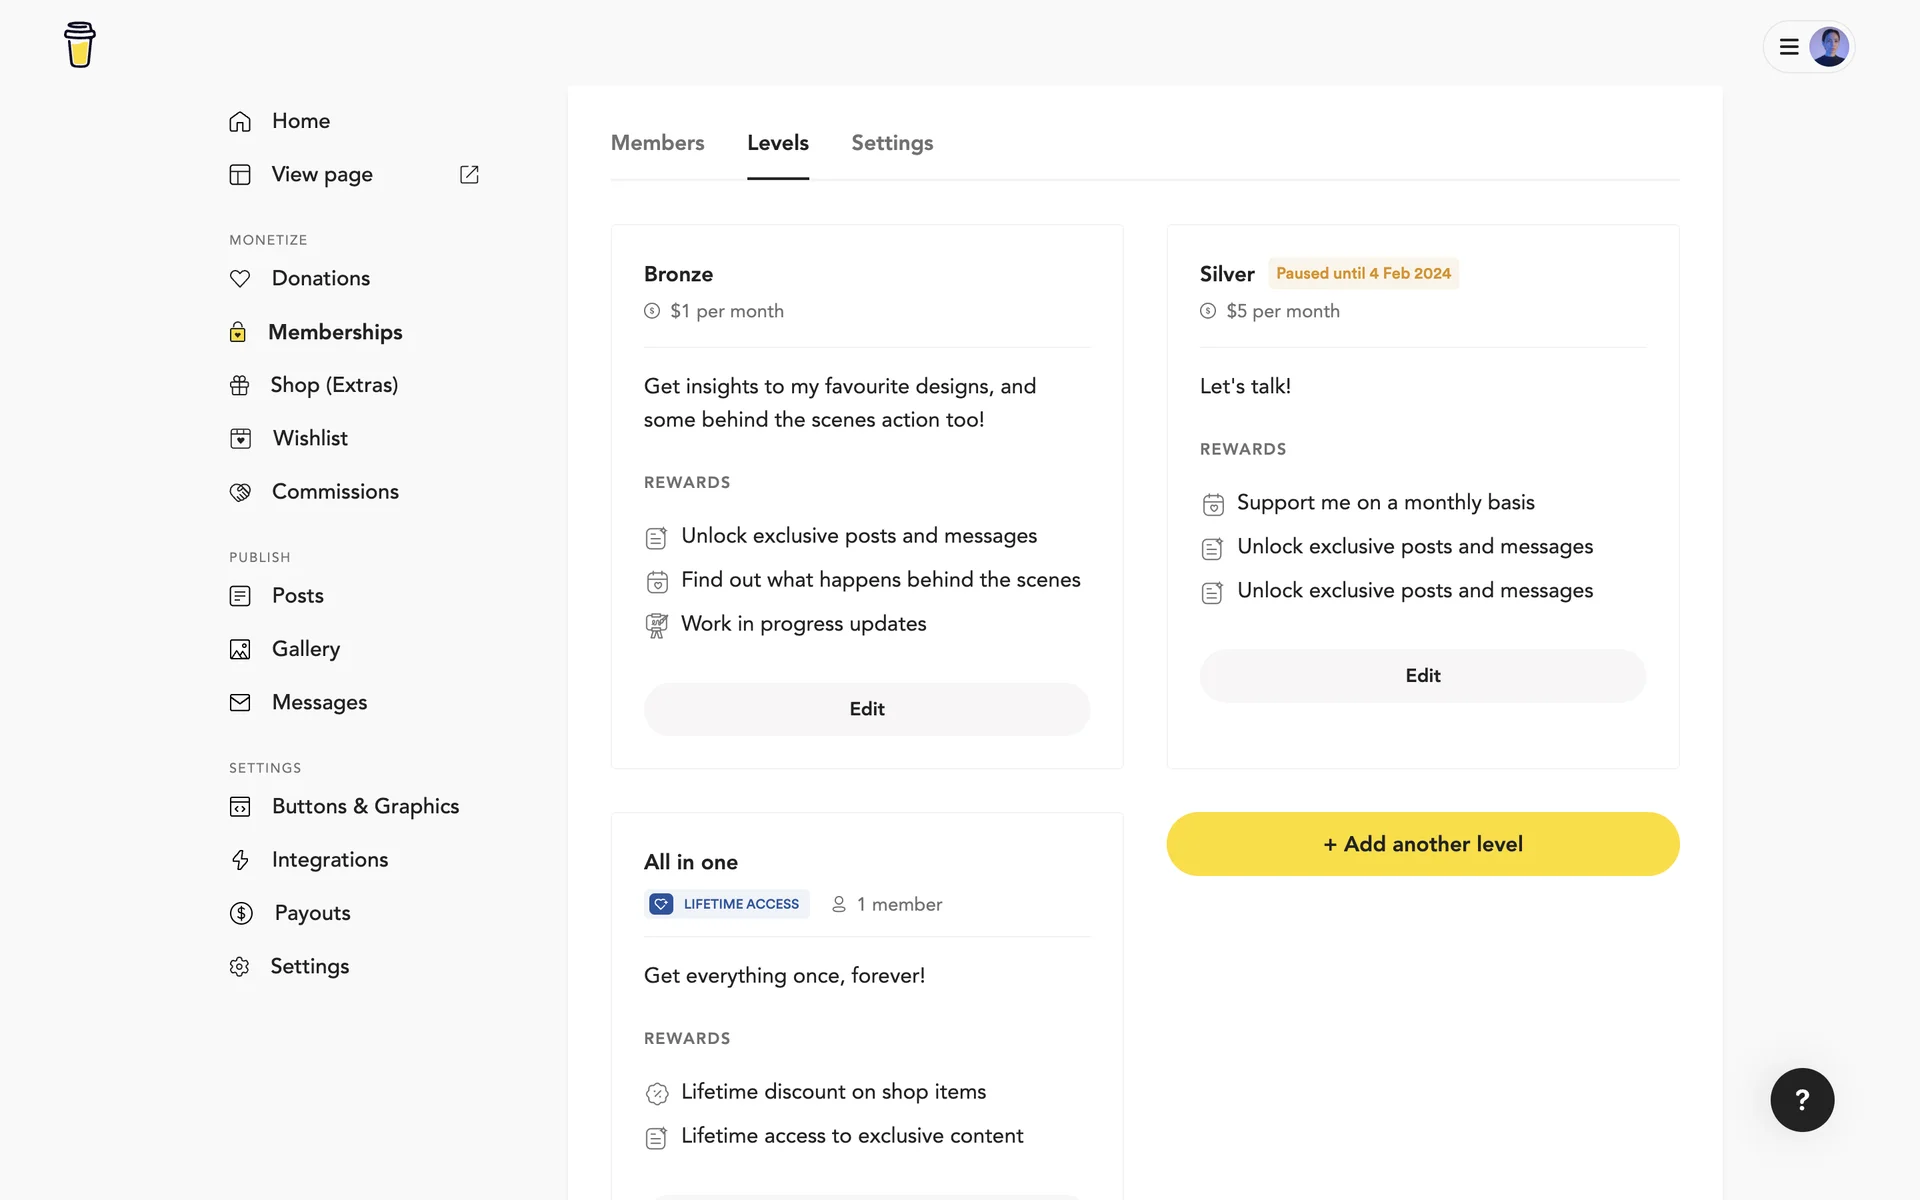
Task: Switch to the membership Settings tab
Action: (892, 143)
